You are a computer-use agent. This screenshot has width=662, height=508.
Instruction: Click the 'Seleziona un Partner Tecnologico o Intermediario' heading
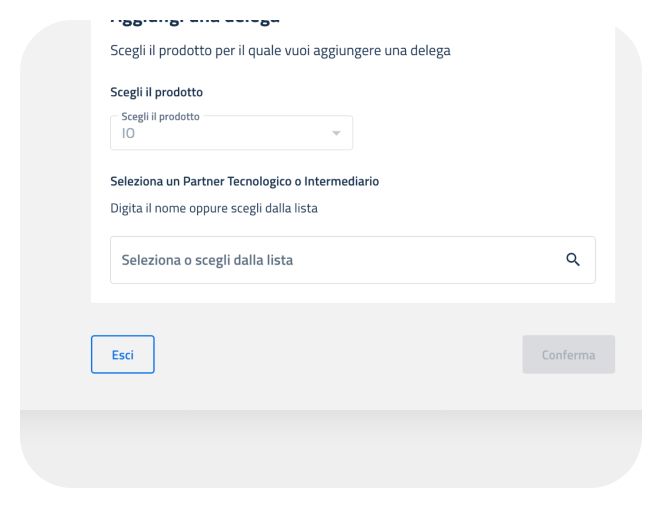click(245, 181)
